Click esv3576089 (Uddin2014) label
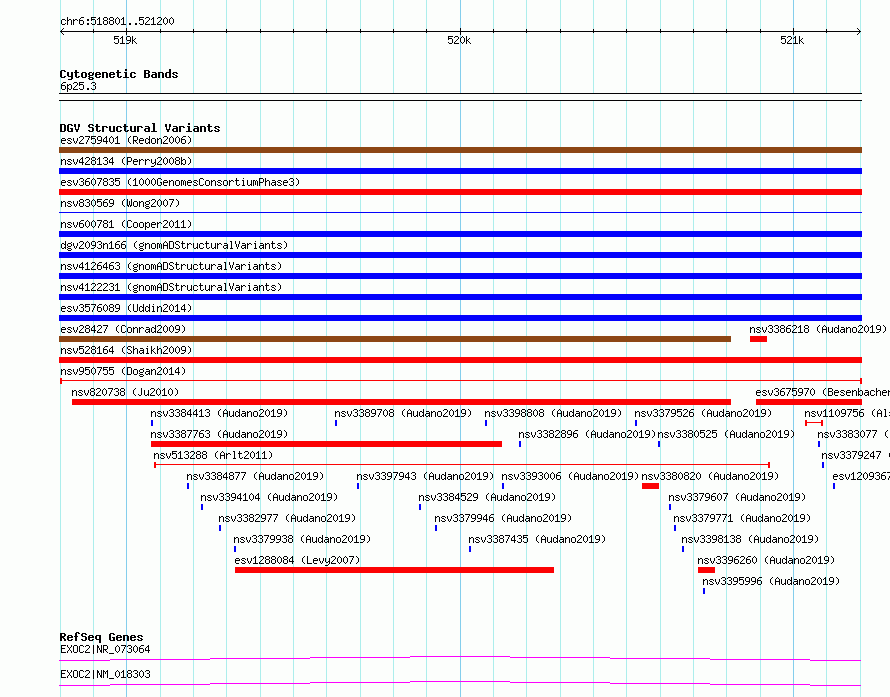Viewport: 890px width, 697px height. (x=126, y=308)
